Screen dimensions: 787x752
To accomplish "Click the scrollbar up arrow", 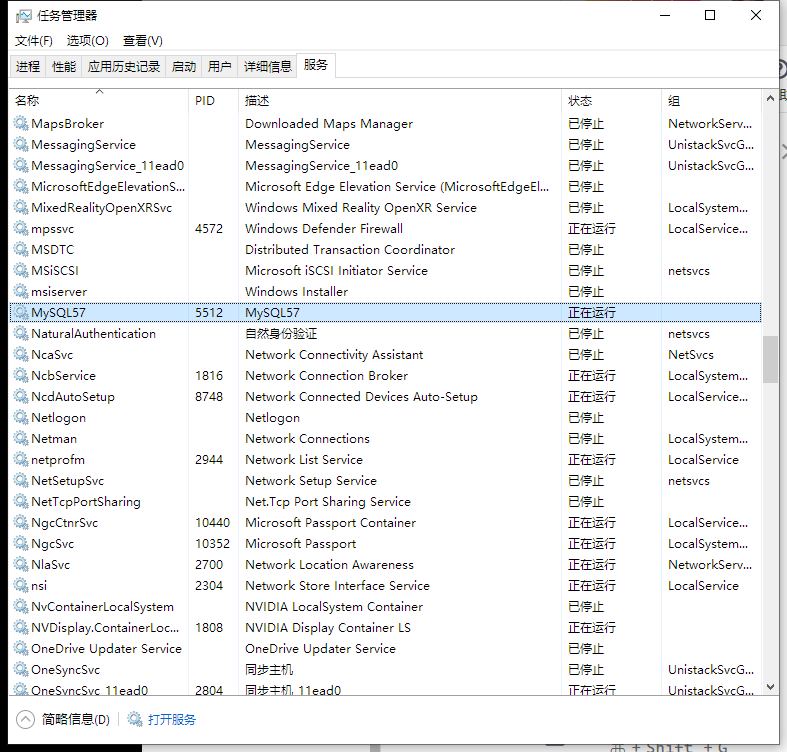I will pyautogui.click(x=770, y=99).
